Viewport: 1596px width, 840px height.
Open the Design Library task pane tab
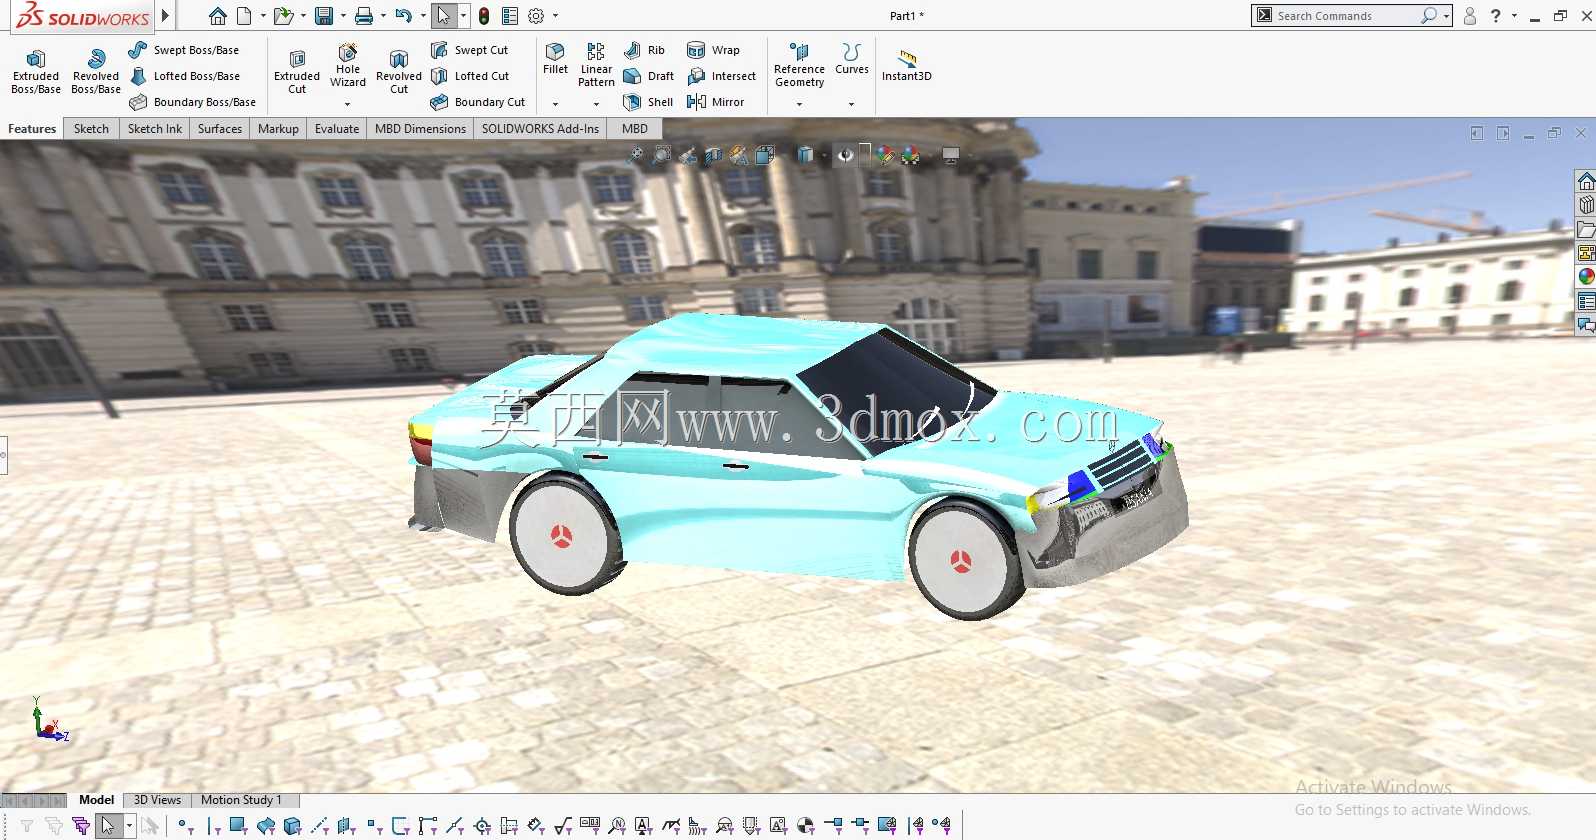[x=1586, y=205]
